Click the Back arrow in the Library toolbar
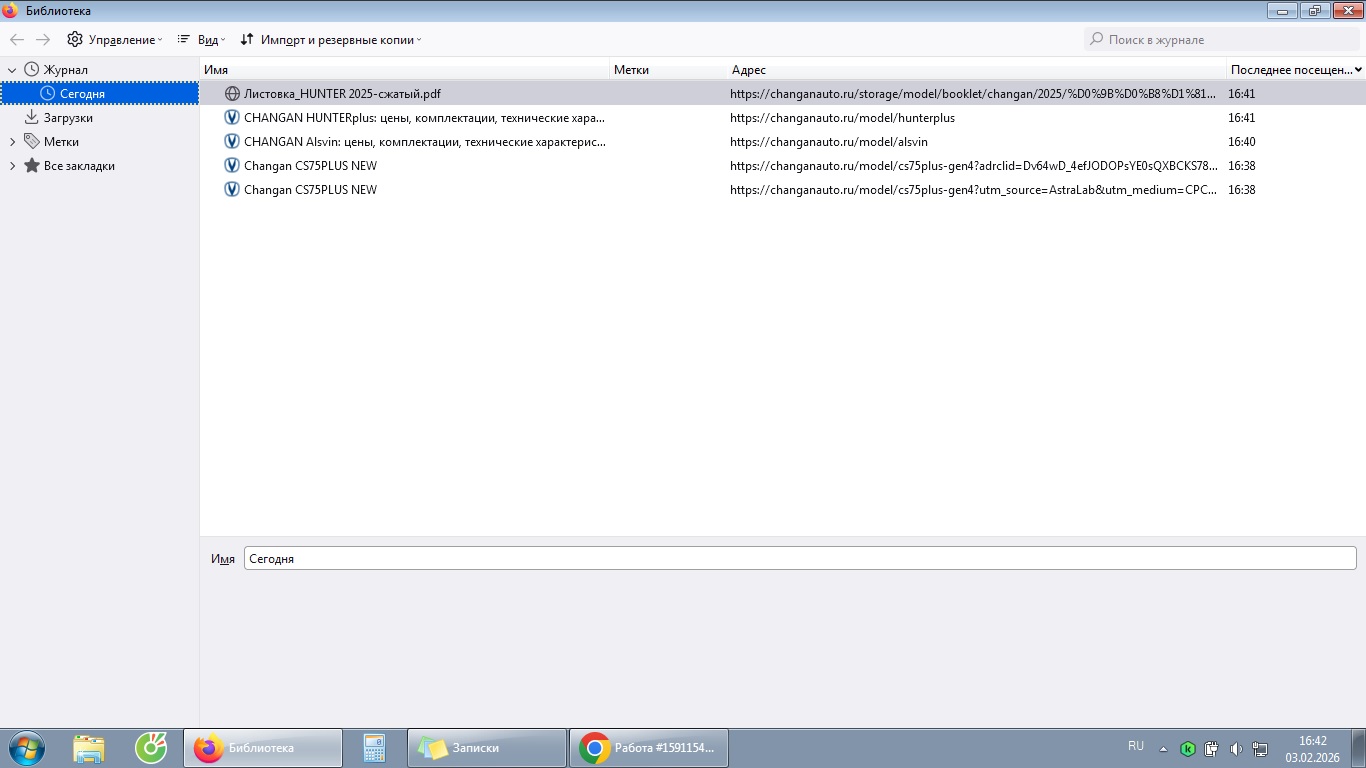The image size is (1366, 768). (17, 40)
